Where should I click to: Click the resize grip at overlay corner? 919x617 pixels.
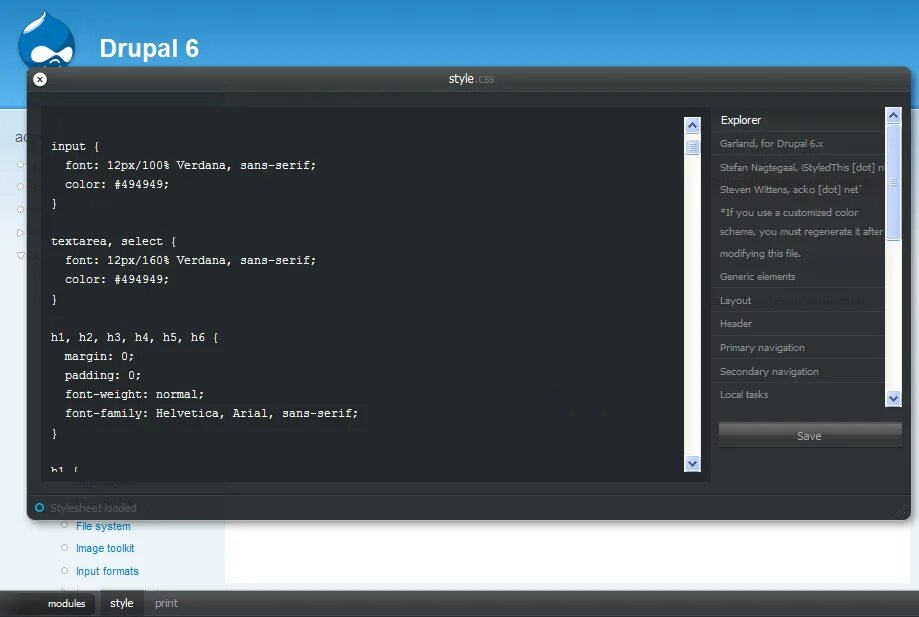900,512
